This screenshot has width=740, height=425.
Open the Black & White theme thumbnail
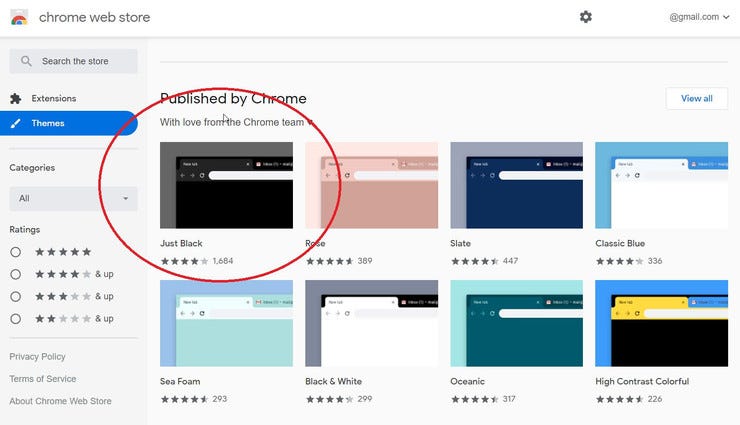[x=371, y=323]
